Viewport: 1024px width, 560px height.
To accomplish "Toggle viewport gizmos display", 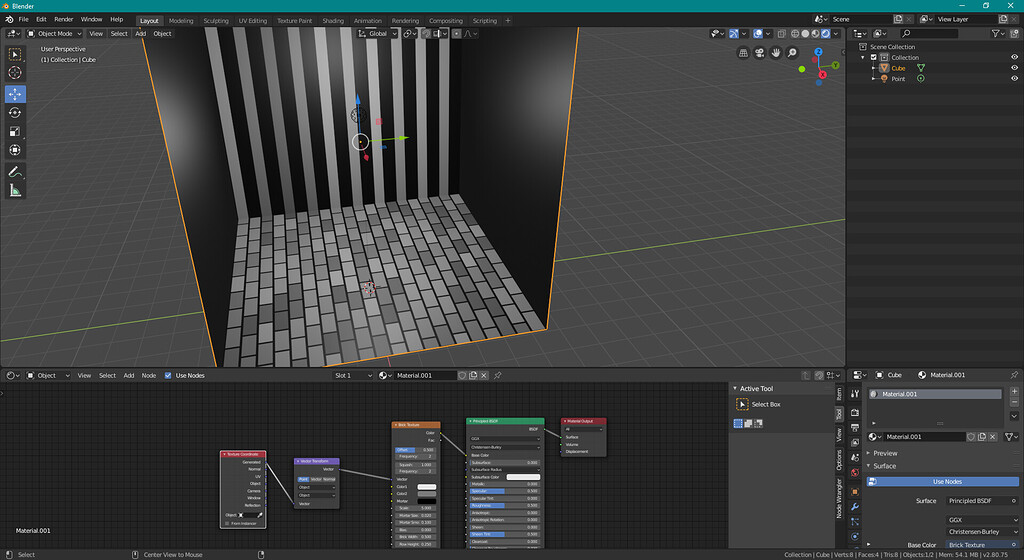I will tap(734, 33).
